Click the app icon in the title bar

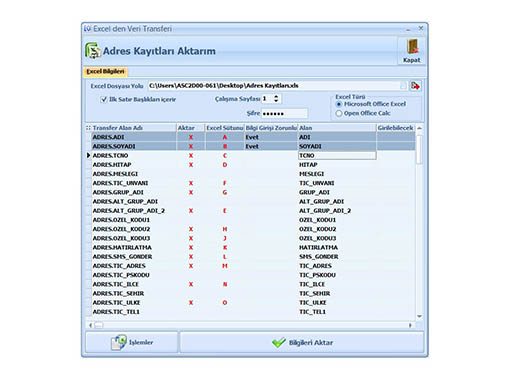coord(87,29)
